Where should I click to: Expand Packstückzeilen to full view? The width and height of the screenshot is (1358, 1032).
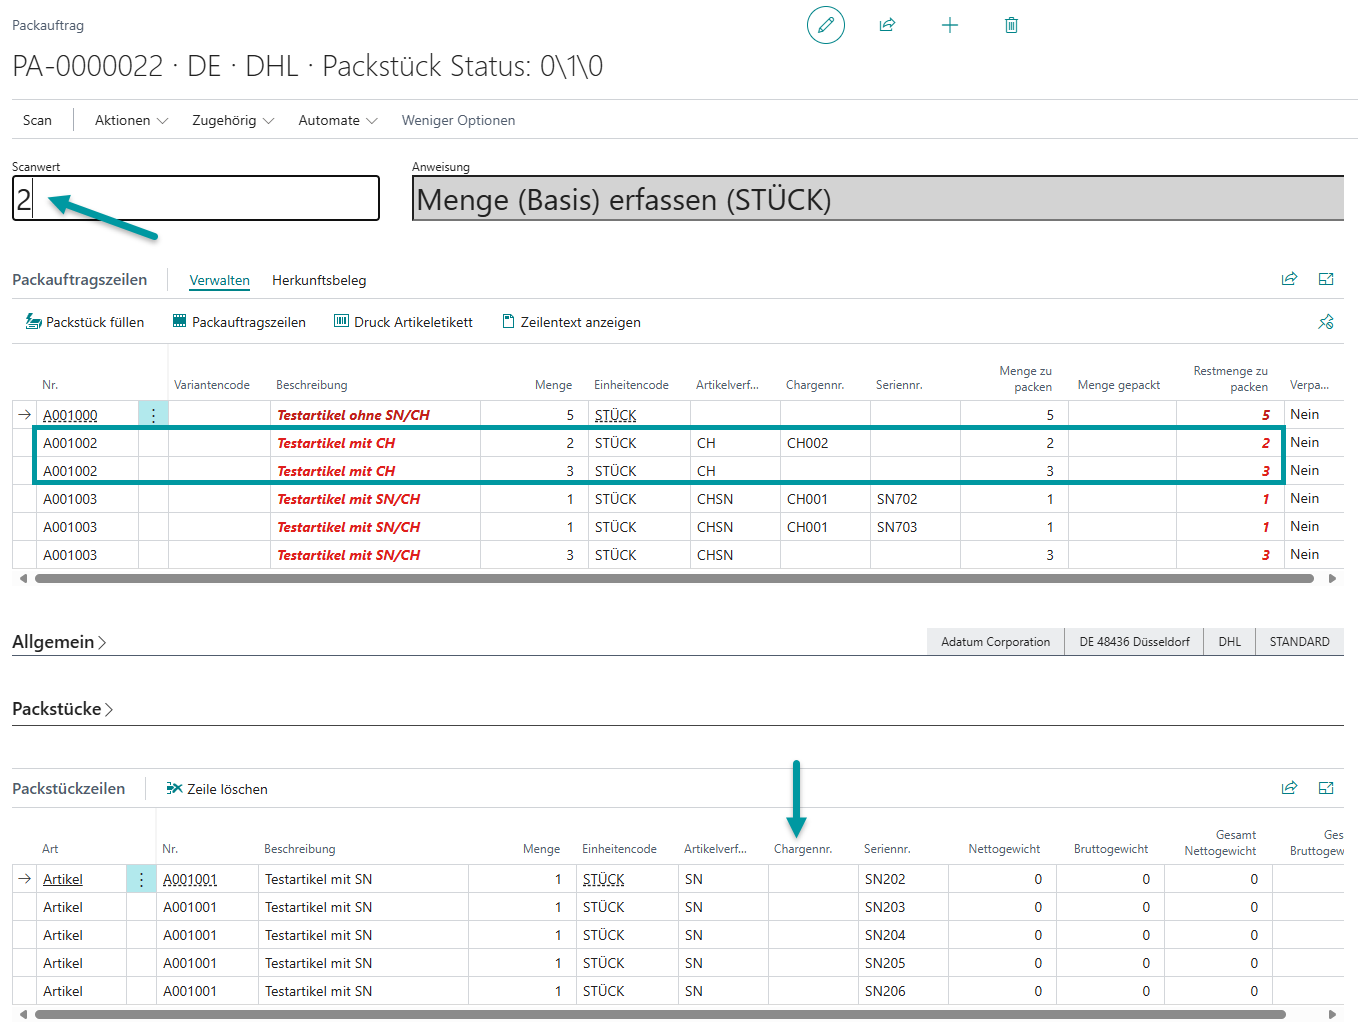click(x=1326, y=788)
